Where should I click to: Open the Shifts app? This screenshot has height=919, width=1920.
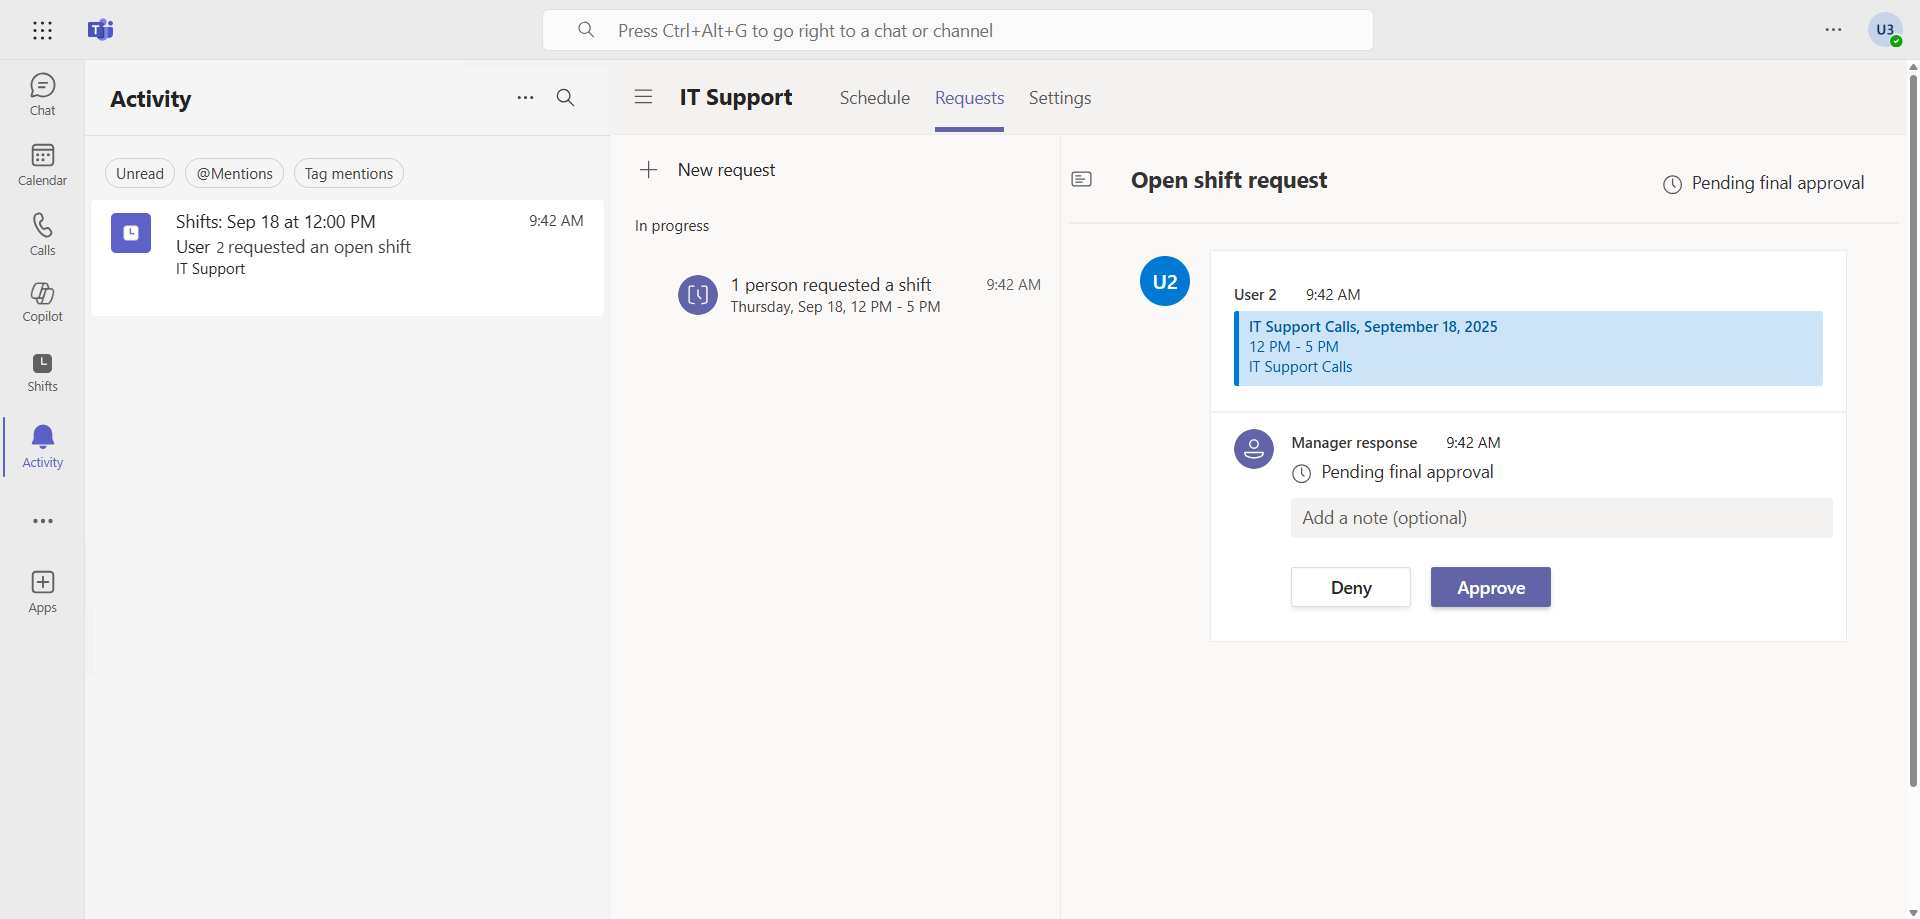click(42, 372)
